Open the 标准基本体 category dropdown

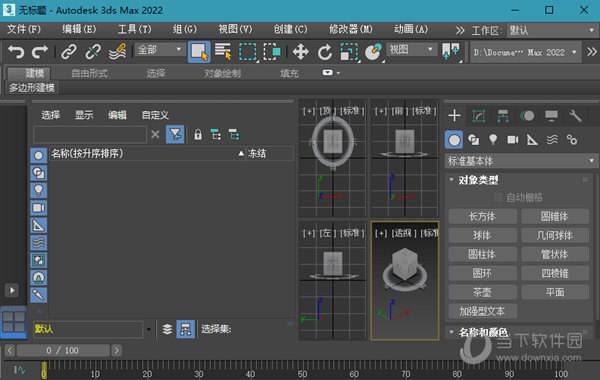point(521,161)
